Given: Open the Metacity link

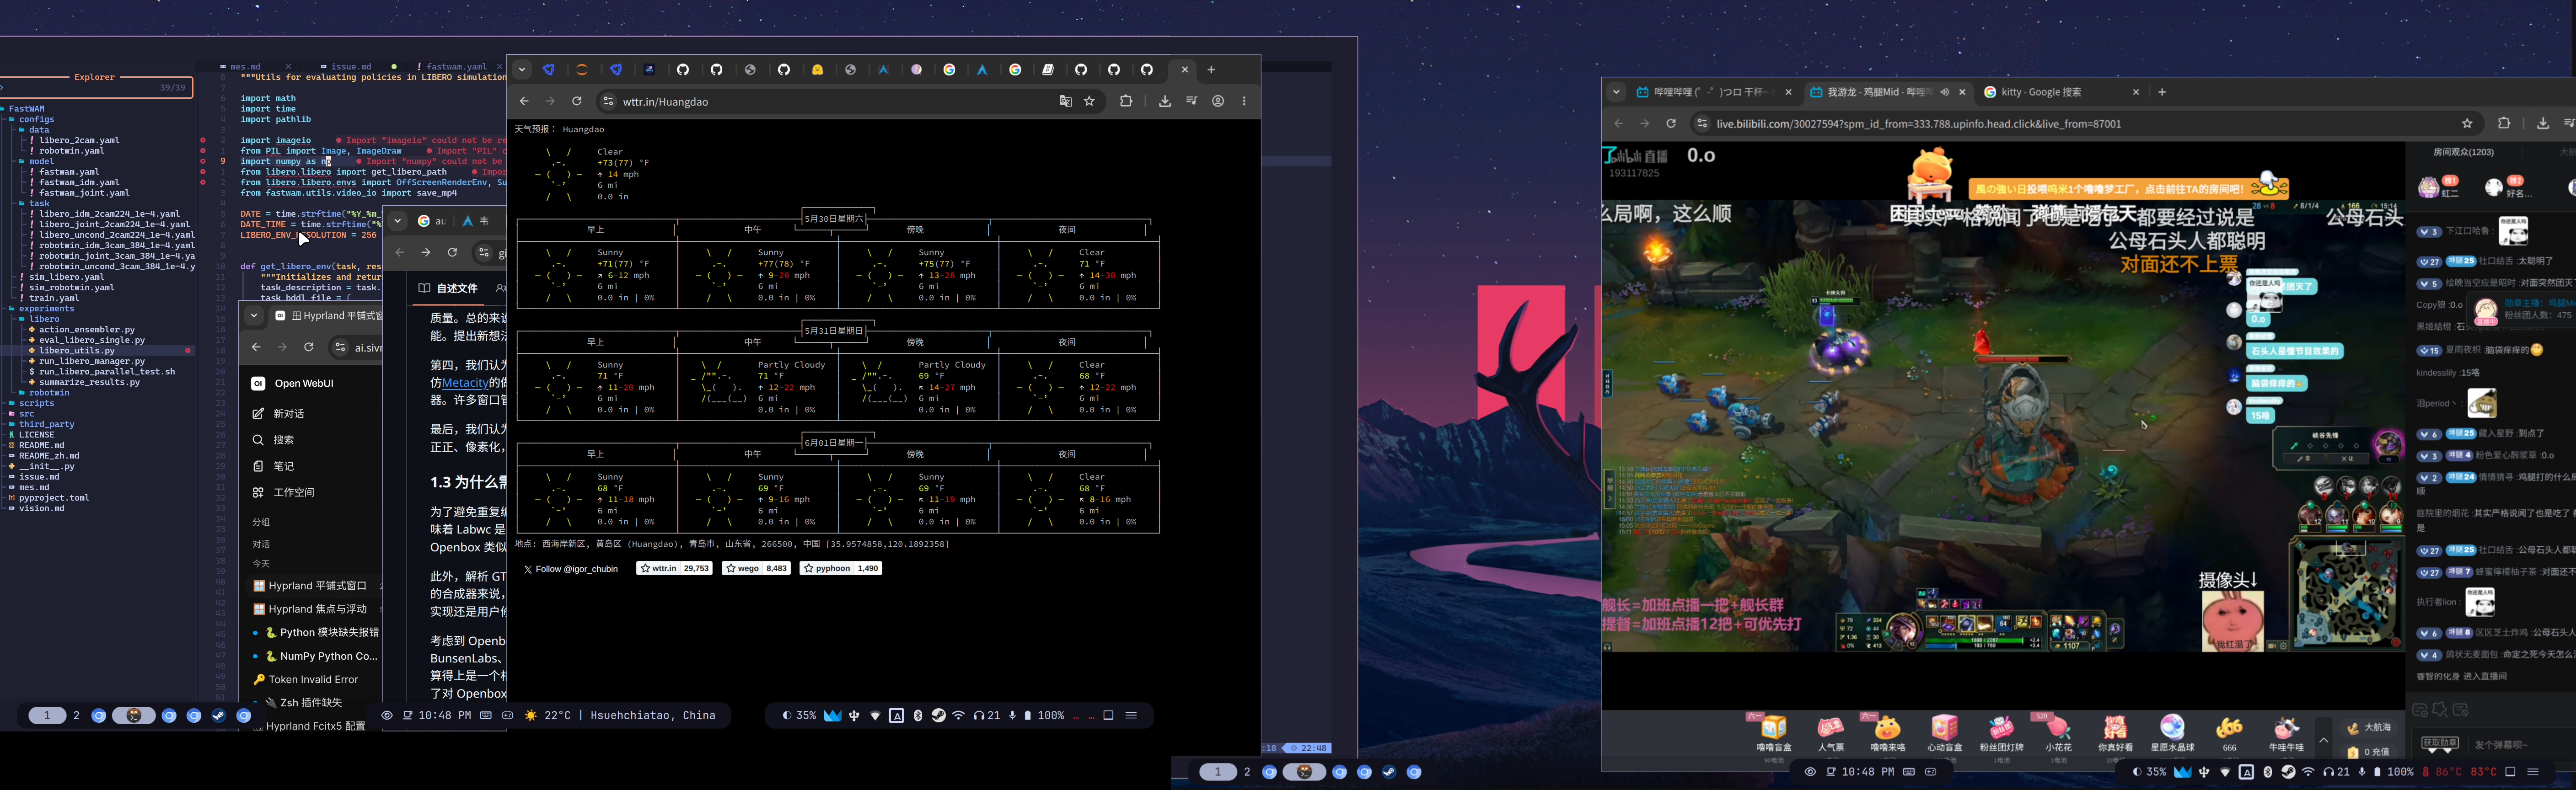Looking at the screenshot, I should click(465, 382).
